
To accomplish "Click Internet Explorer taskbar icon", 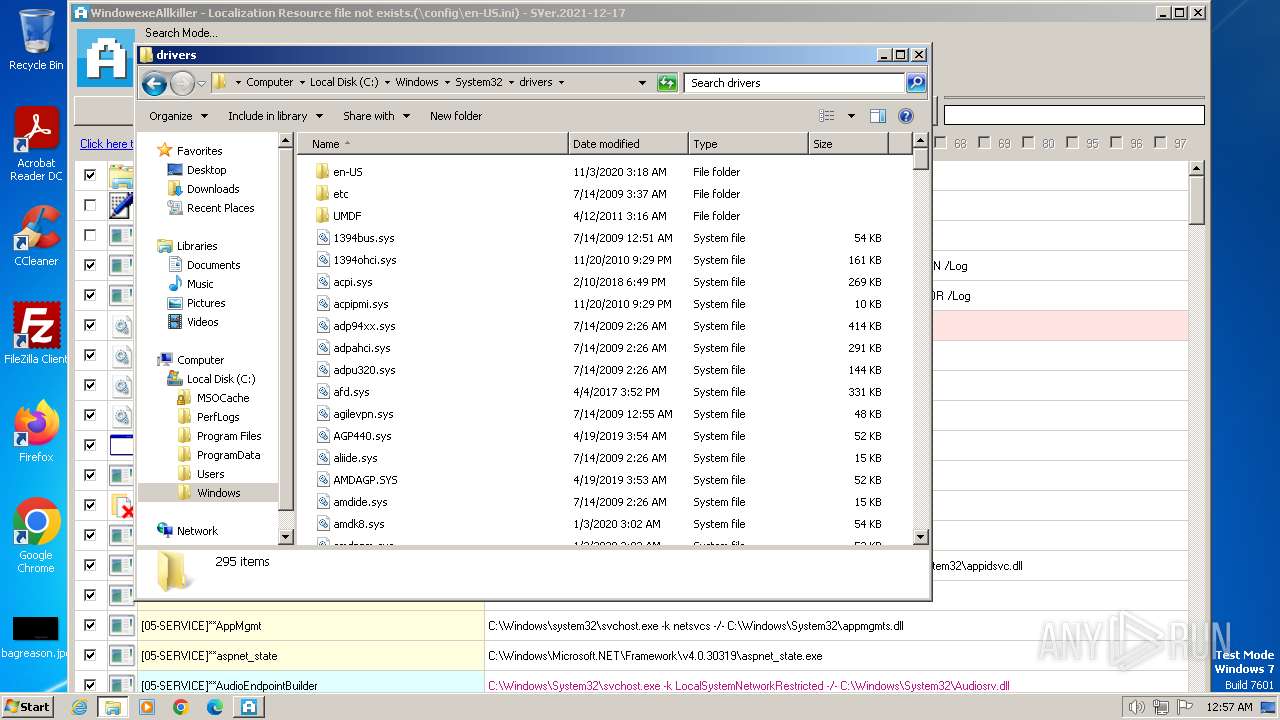I will tap(79, 707).
